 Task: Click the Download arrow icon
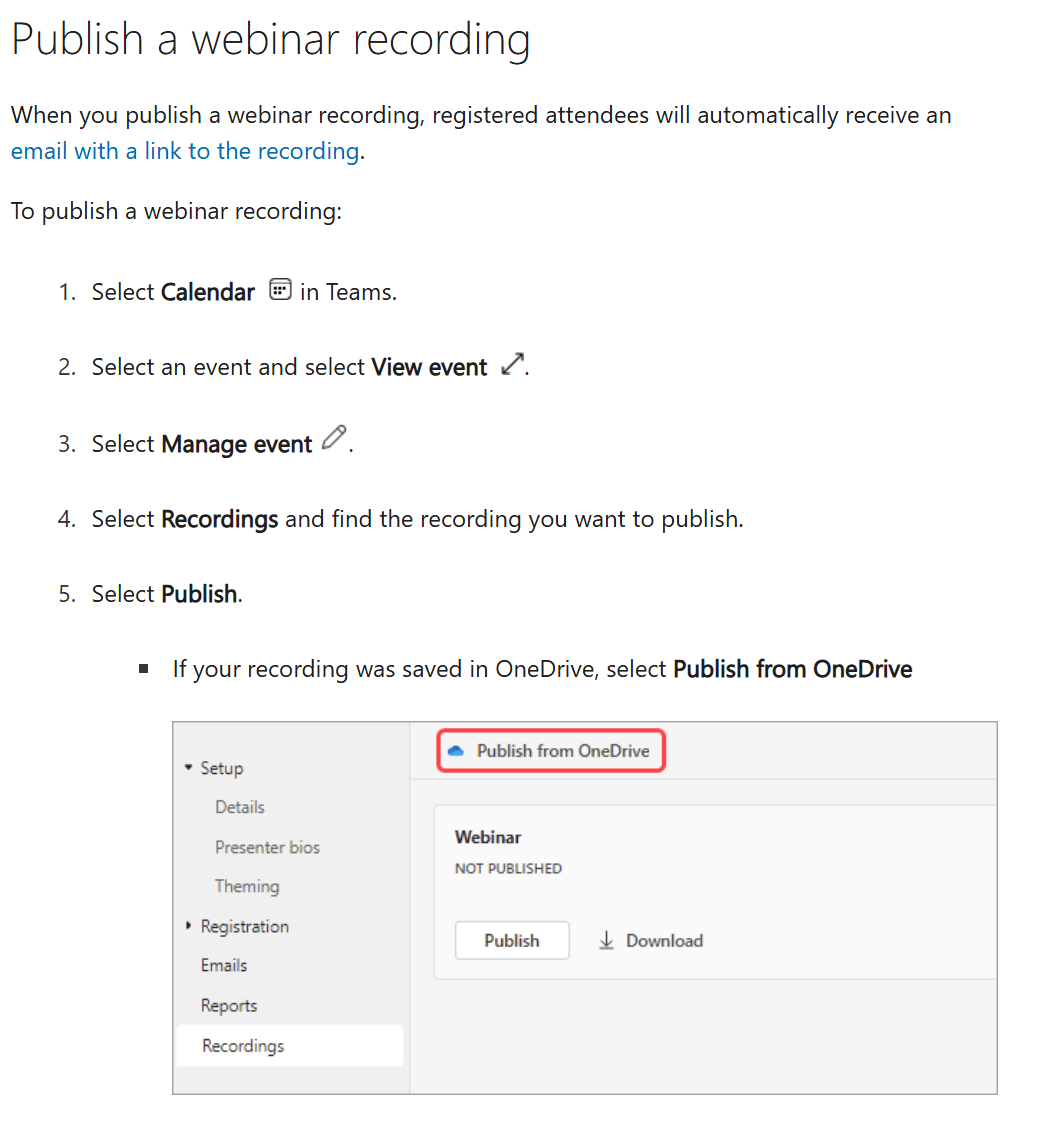606,940
